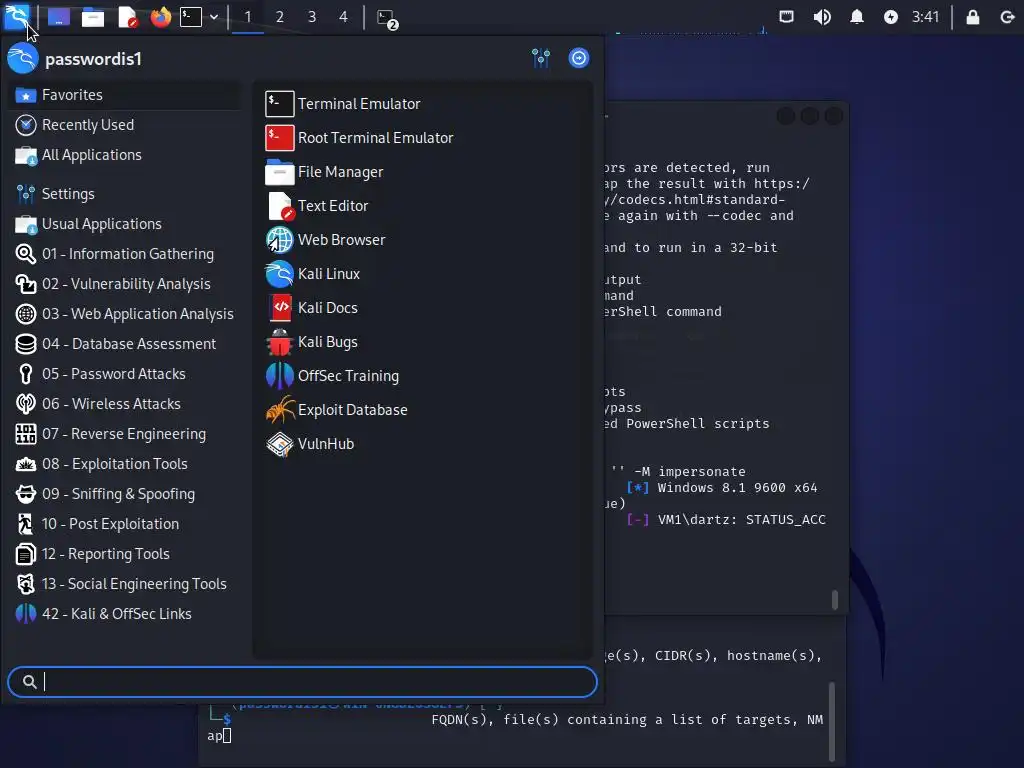This screenshot has width=1024, height=768.
Task: Click the log out icon in panel
Action: click(x=1008, y=17)
